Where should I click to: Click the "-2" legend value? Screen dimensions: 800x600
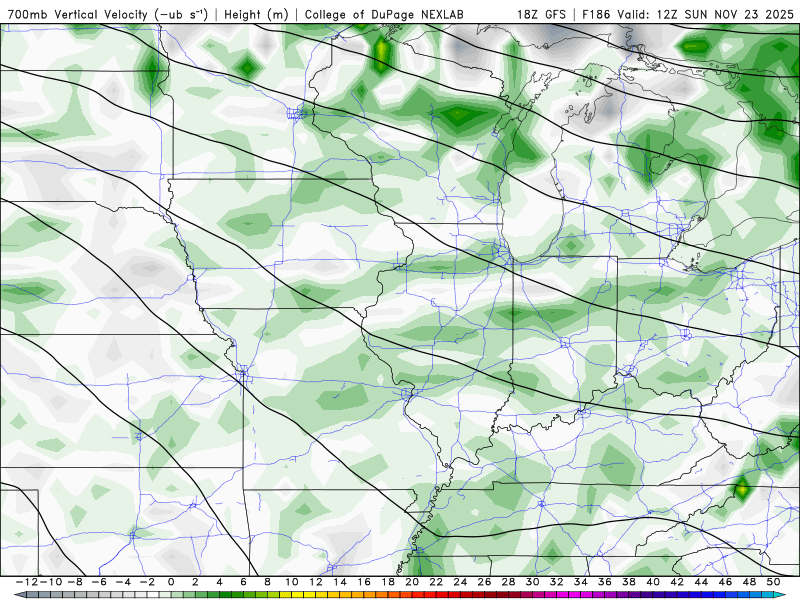pos(147,582)
